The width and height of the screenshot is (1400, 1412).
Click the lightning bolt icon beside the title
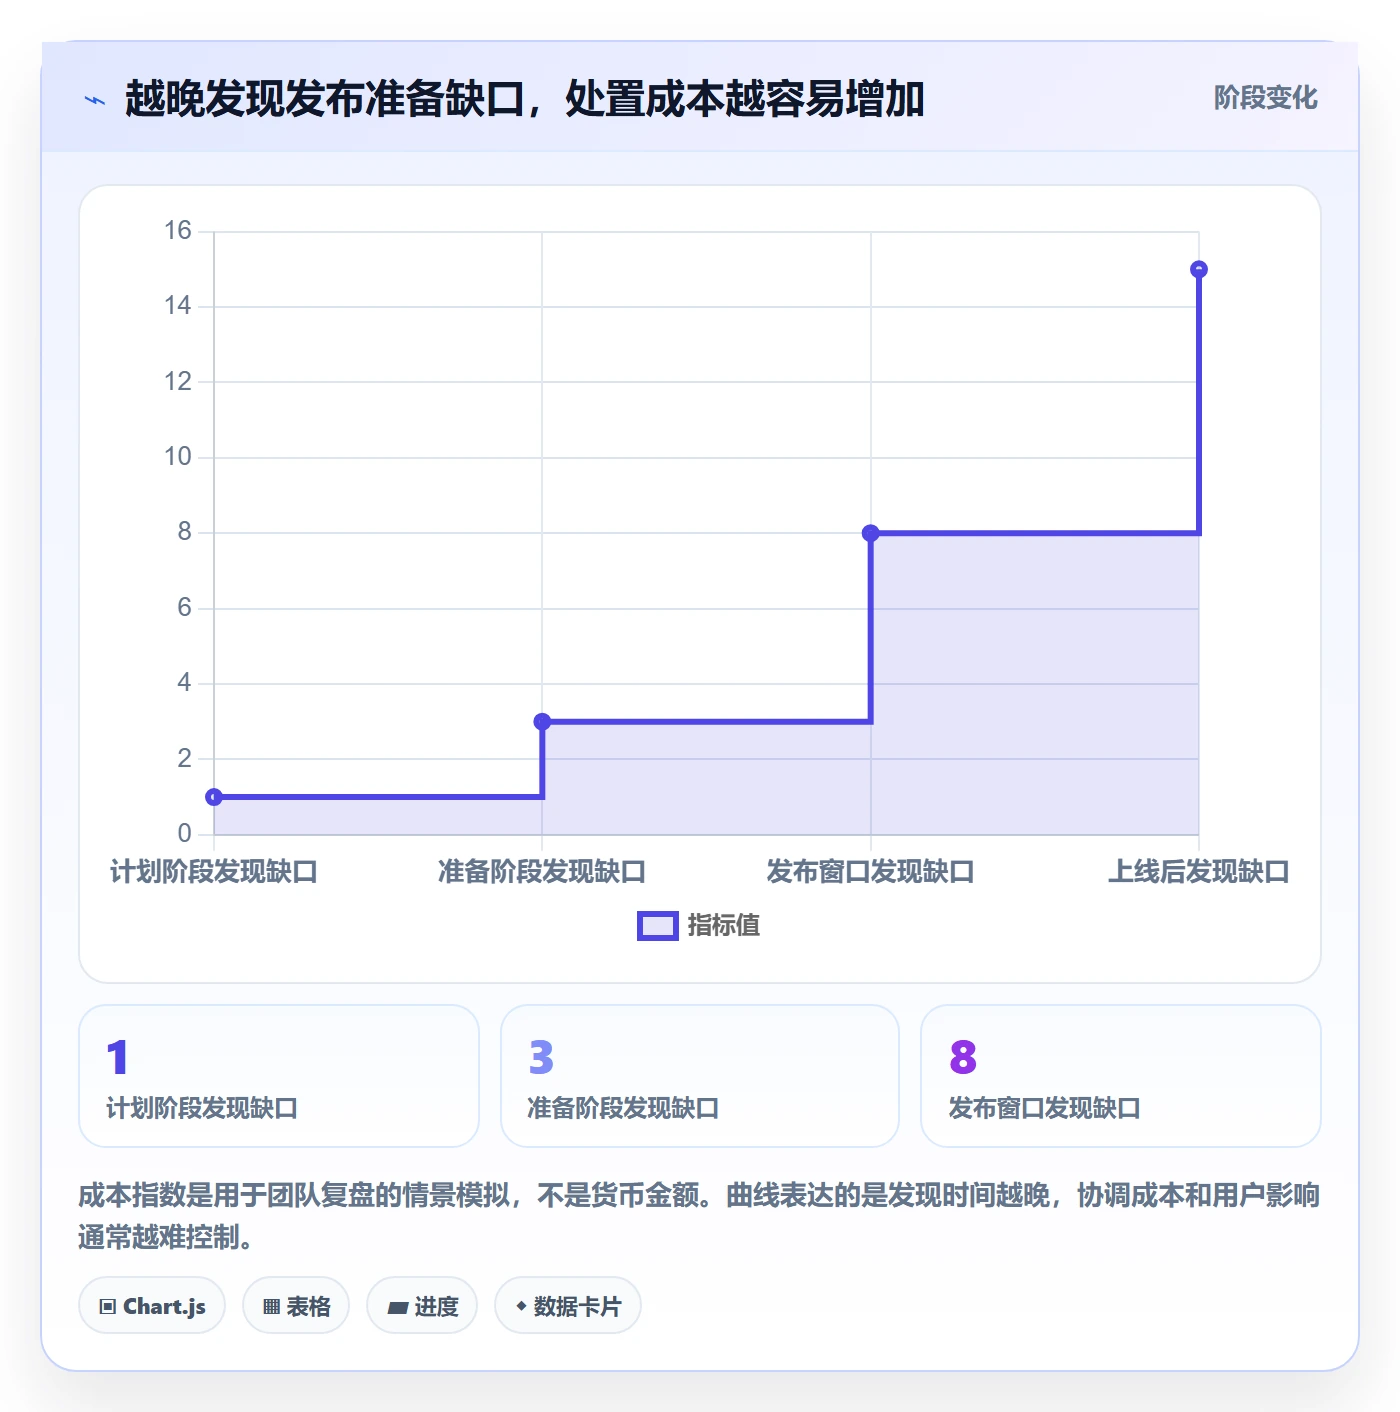tap(95, 100)
